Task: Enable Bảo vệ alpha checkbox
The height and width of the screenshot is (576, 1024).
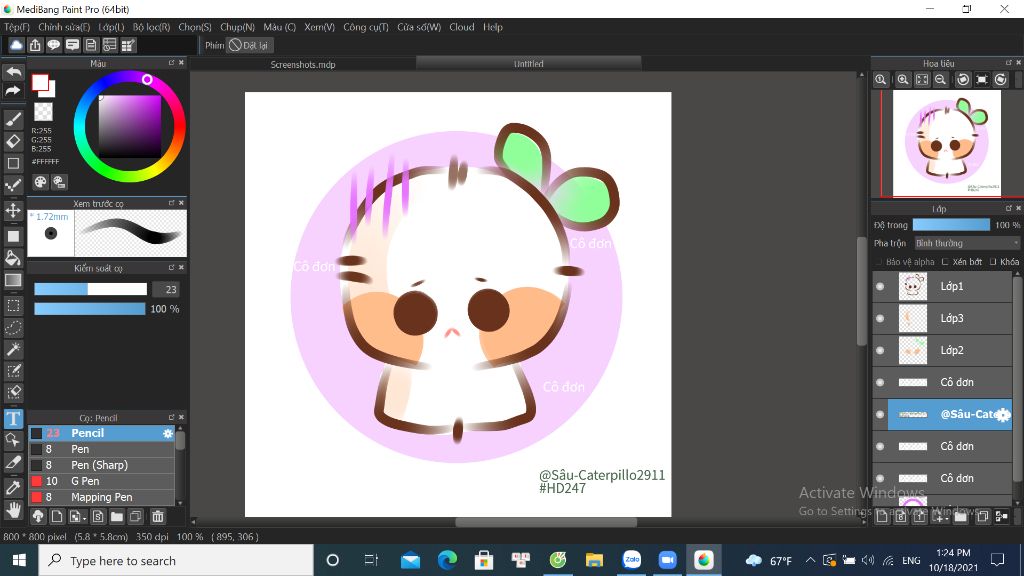Action: pos(879,262)
